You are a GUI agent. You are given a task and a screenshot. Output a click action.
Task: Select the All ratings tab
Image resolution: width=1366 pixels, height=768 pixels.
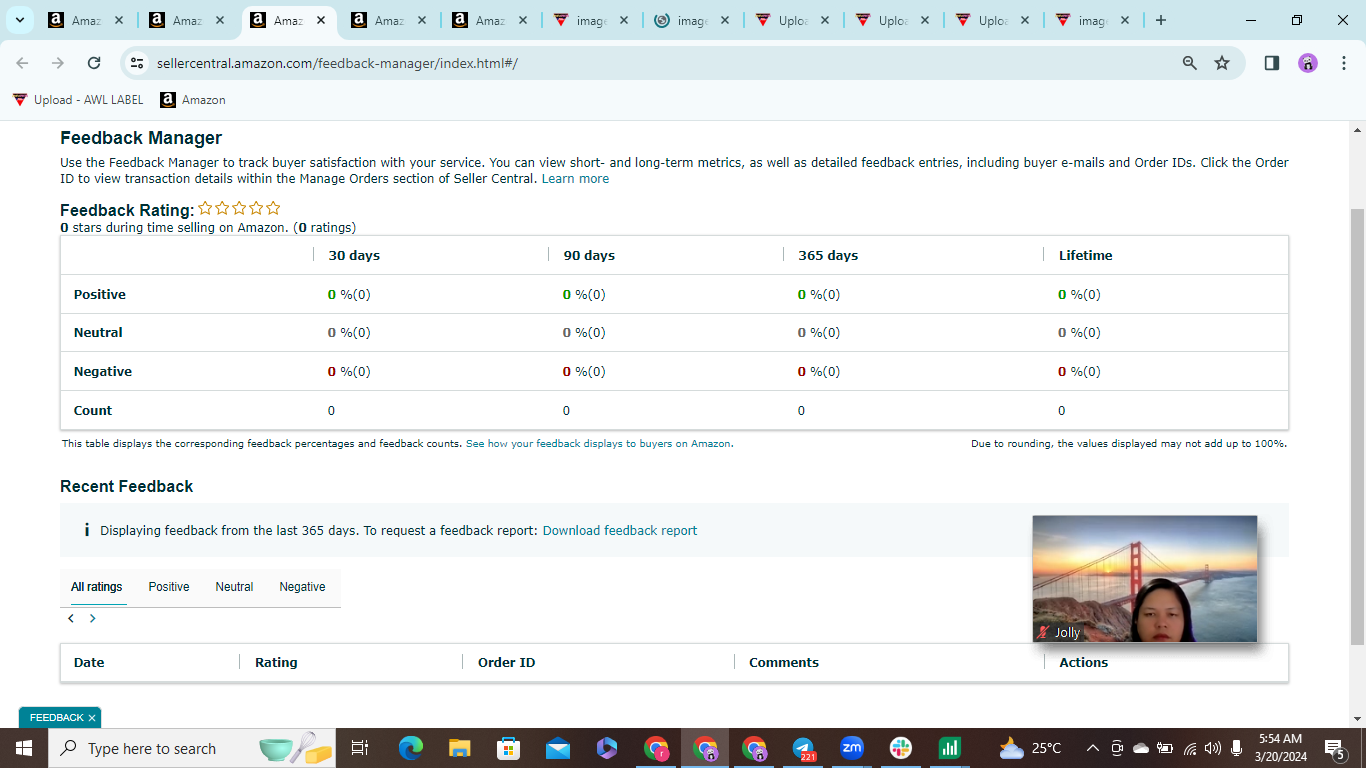97,587
